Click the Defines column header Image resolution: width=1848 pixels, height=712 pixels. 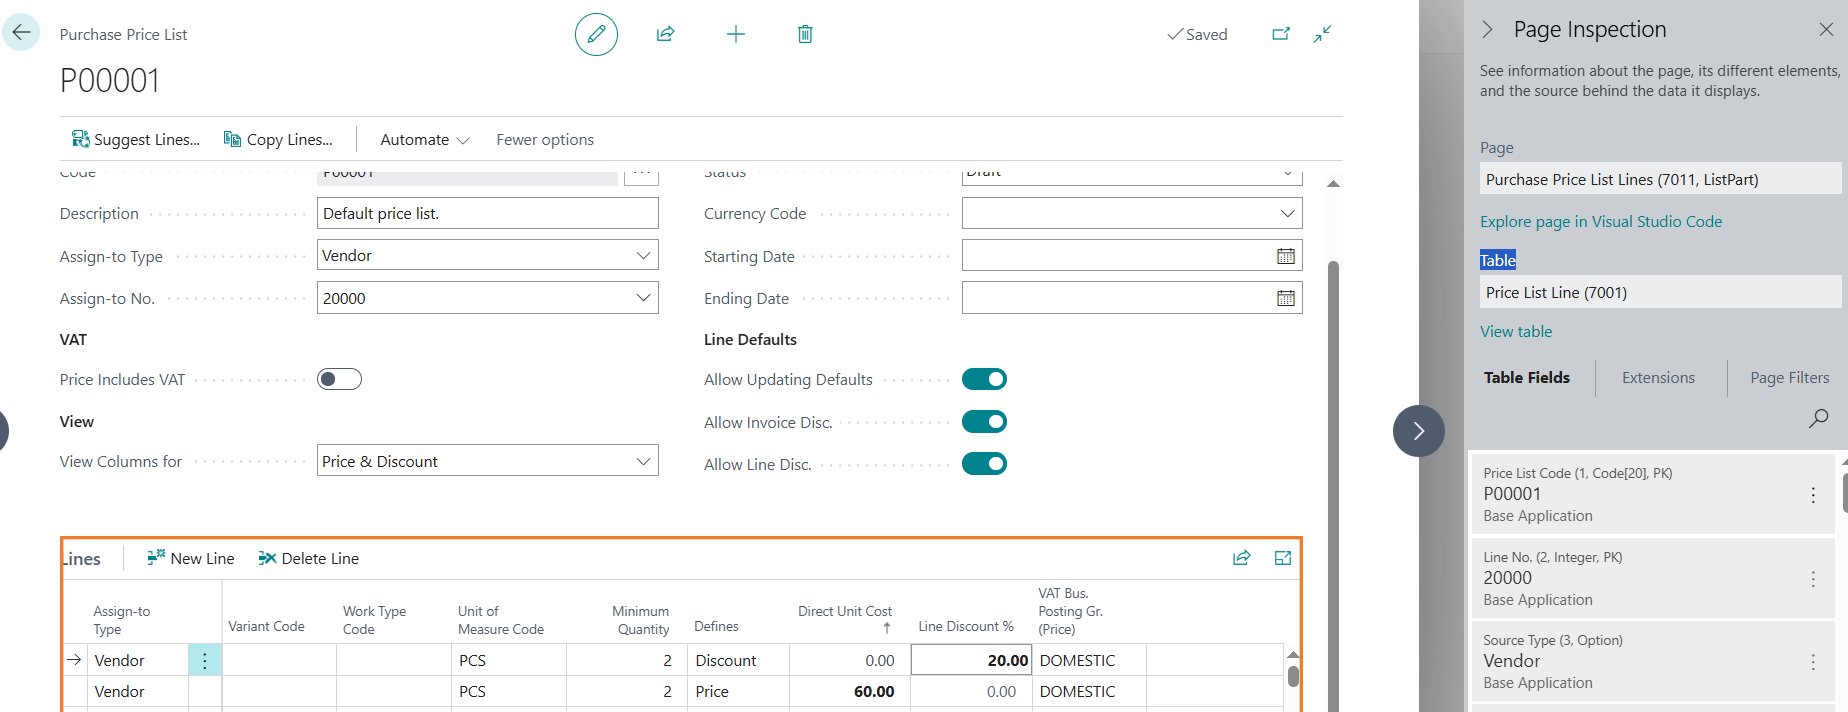[x=716, y=626]
